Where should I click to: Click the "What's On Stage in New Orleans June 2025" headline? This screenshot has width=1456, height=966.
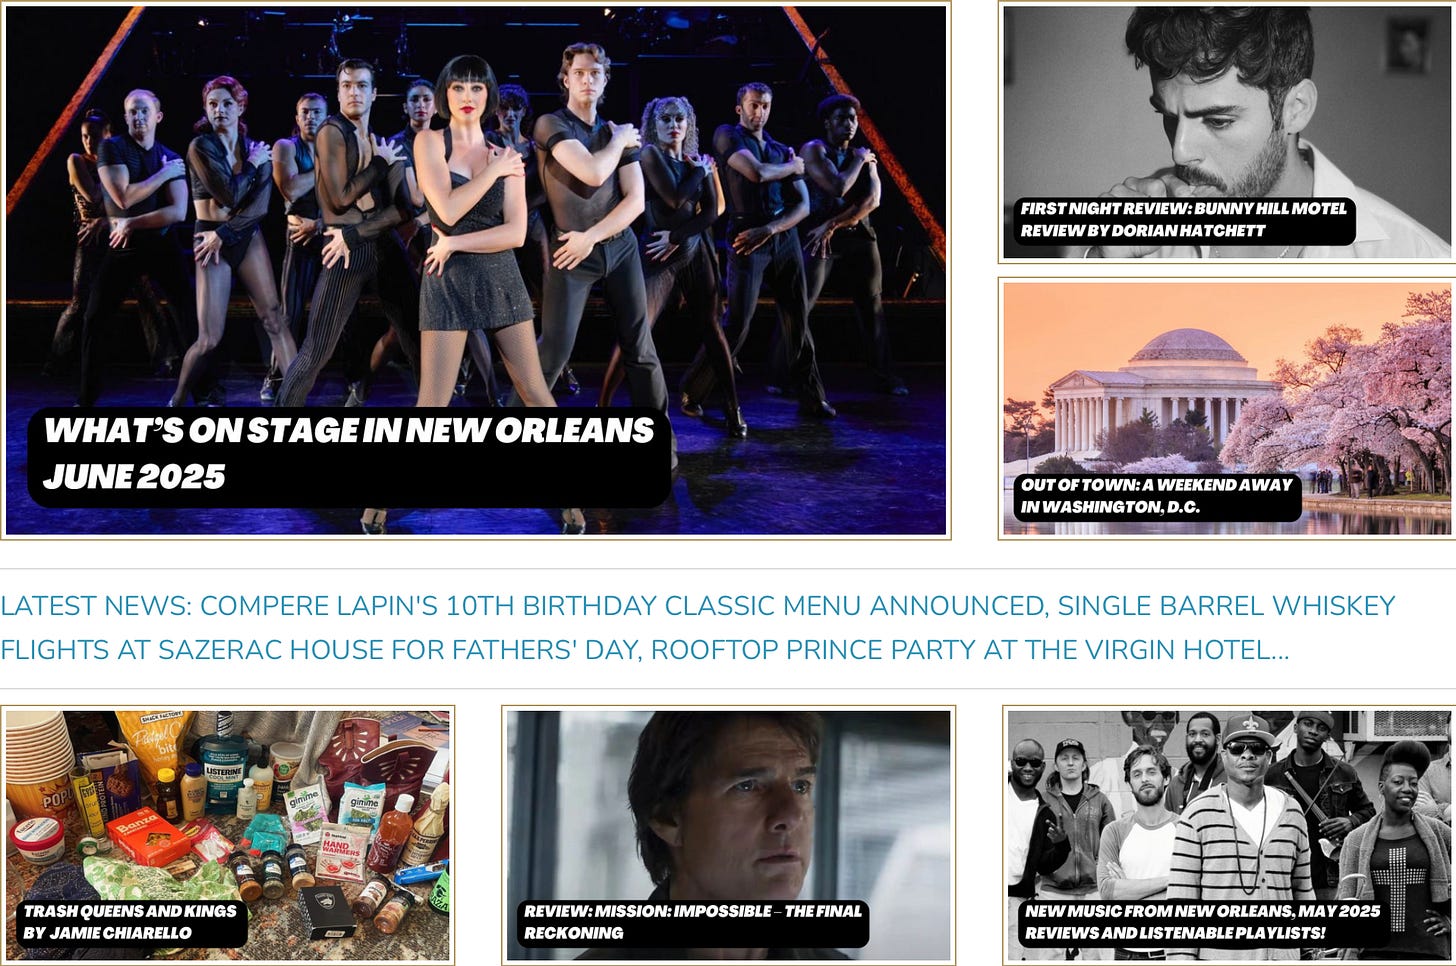(x=348, y=453)
